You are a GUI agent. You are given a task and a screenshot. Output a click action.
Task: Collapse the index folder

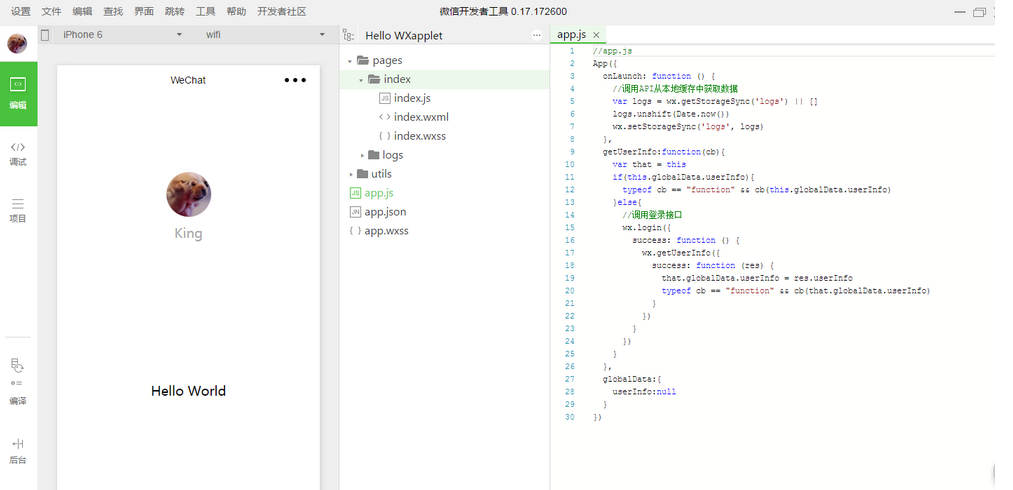click(x=361, y=80)
